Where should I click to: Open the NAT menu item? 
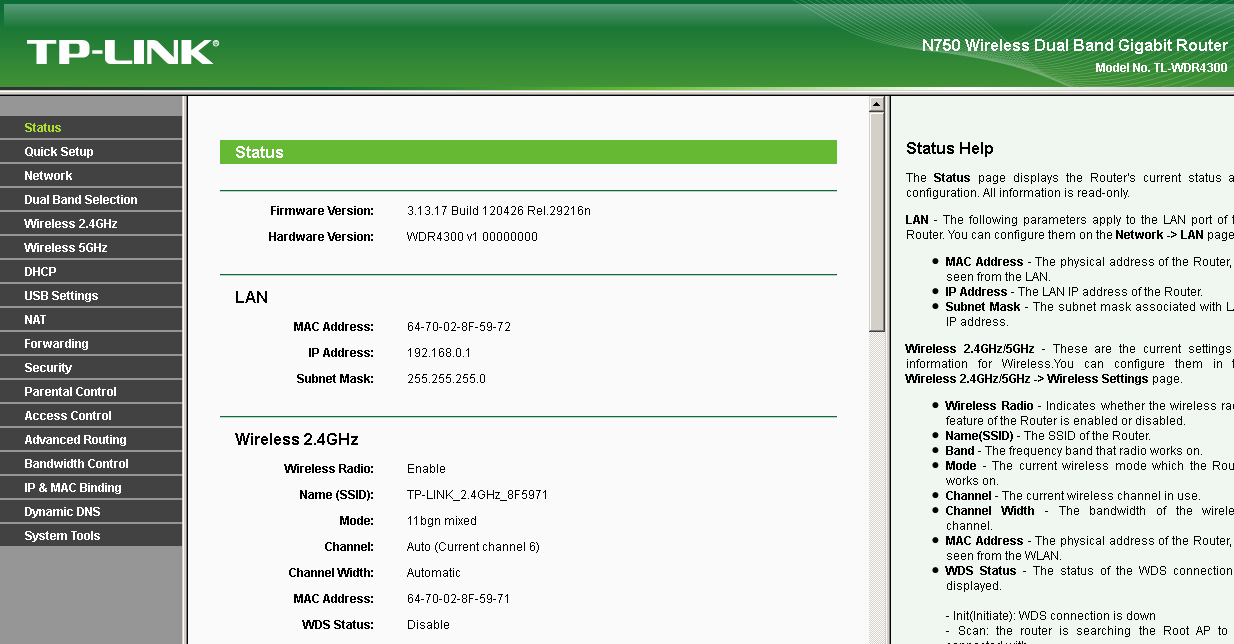pos(35,320)
